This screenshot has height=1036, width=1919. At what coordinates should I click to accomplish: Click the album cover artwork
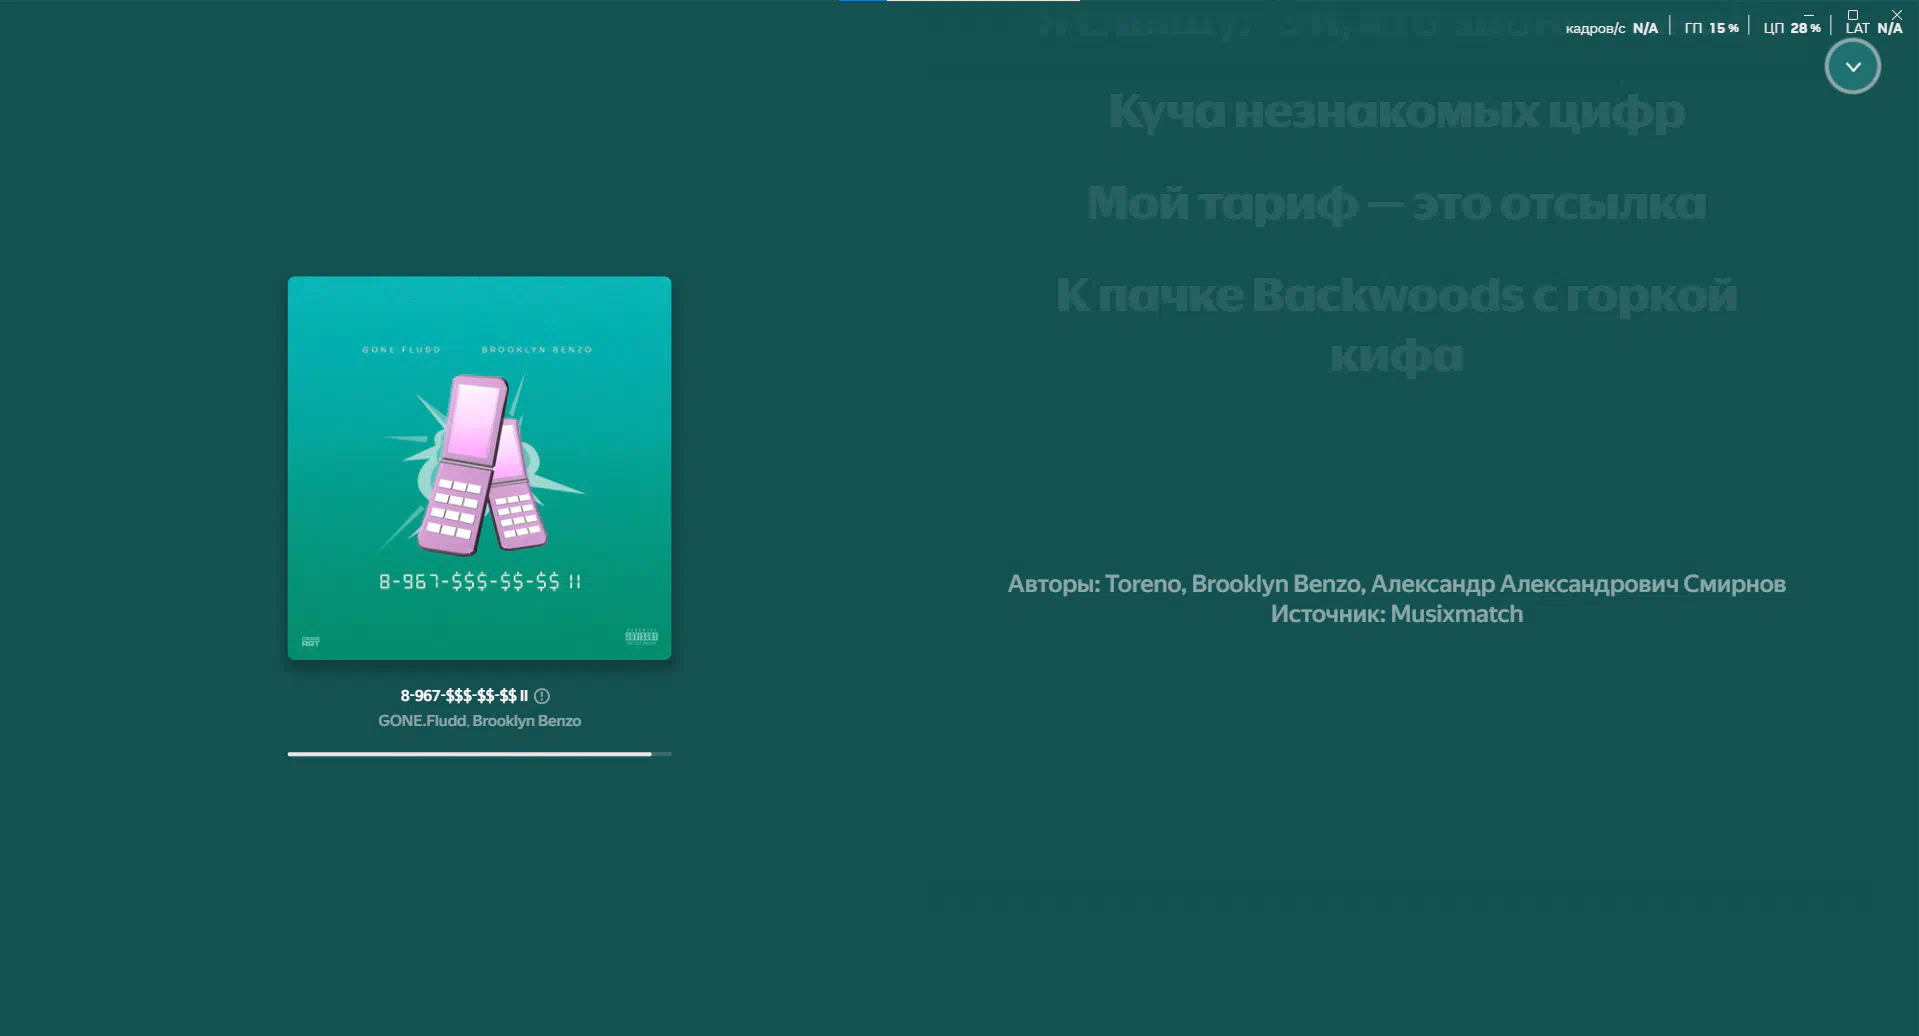[x=479, y=468]
